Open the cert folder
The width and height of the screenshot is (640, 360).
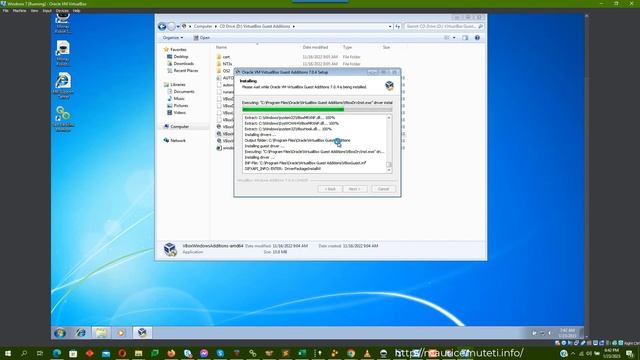tap(226, 57)
